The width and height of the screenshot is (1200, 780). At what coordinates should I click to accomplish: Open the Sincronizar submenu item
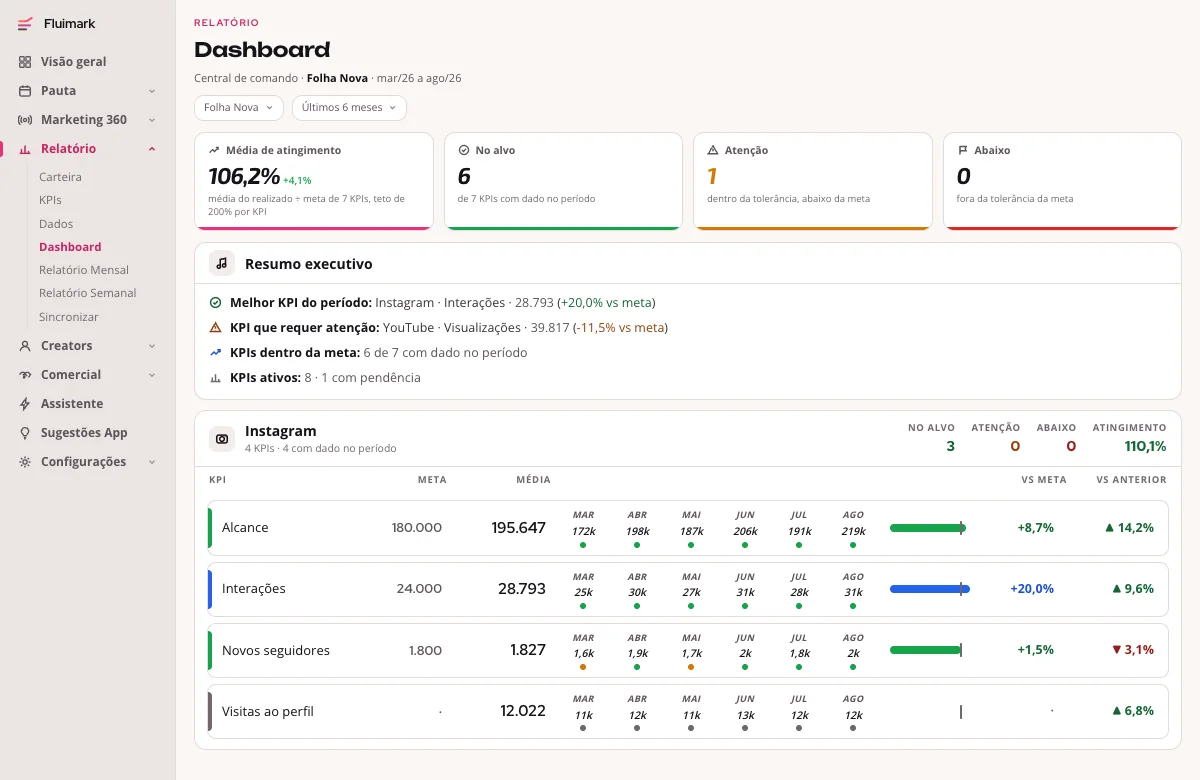[69, 317]
